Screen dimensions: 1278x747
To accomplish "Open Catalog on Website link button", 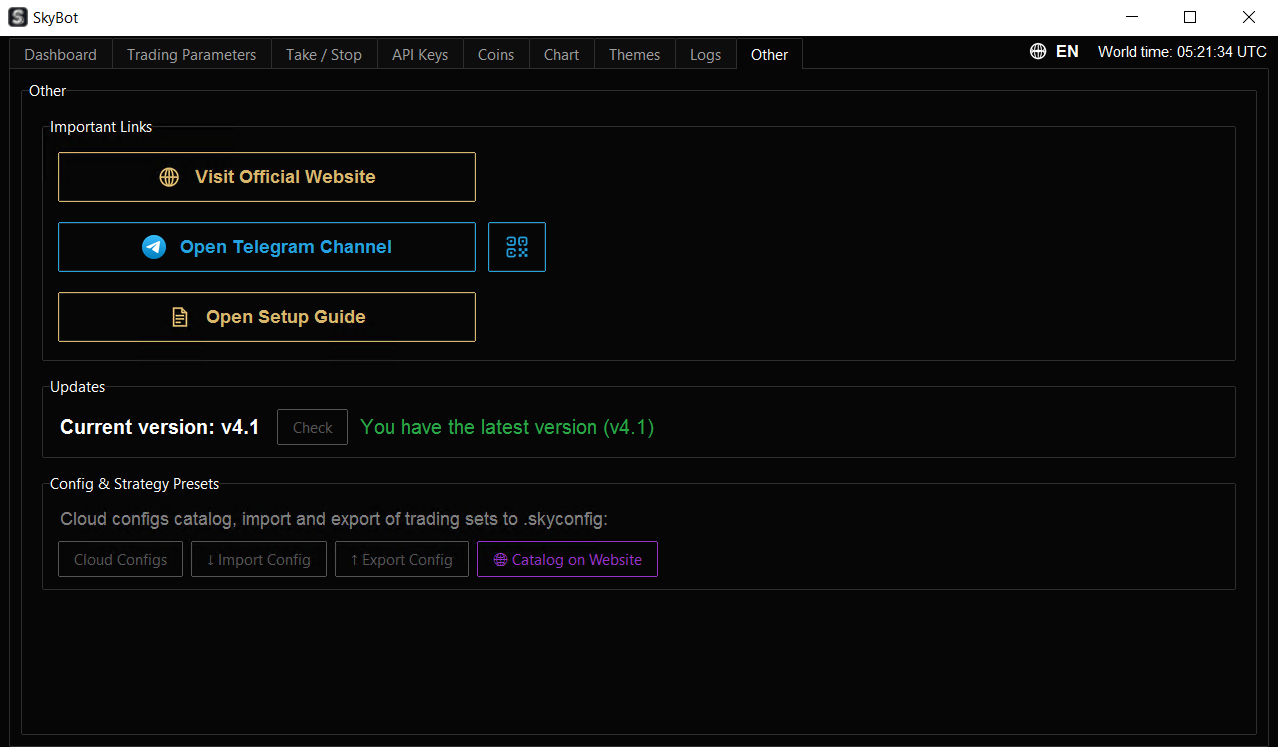I will 567,560.
